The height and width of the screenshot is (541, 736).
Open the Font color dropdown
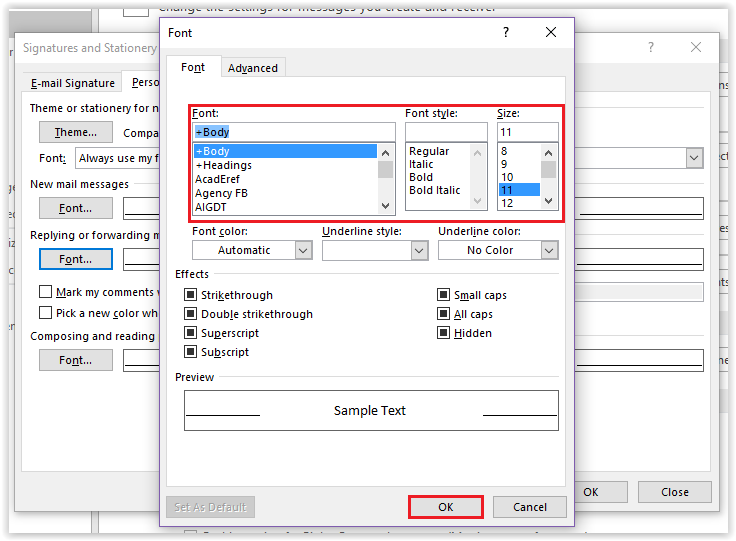304,250
